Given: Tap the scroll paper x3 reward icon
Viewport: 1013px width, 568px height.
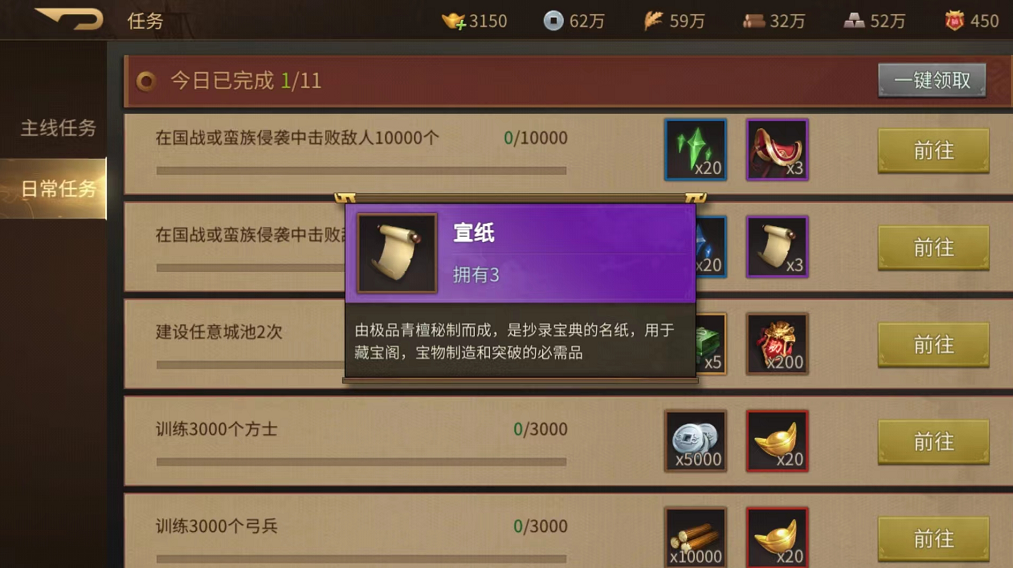Looking at the screenshot, I should coord(777,247).
